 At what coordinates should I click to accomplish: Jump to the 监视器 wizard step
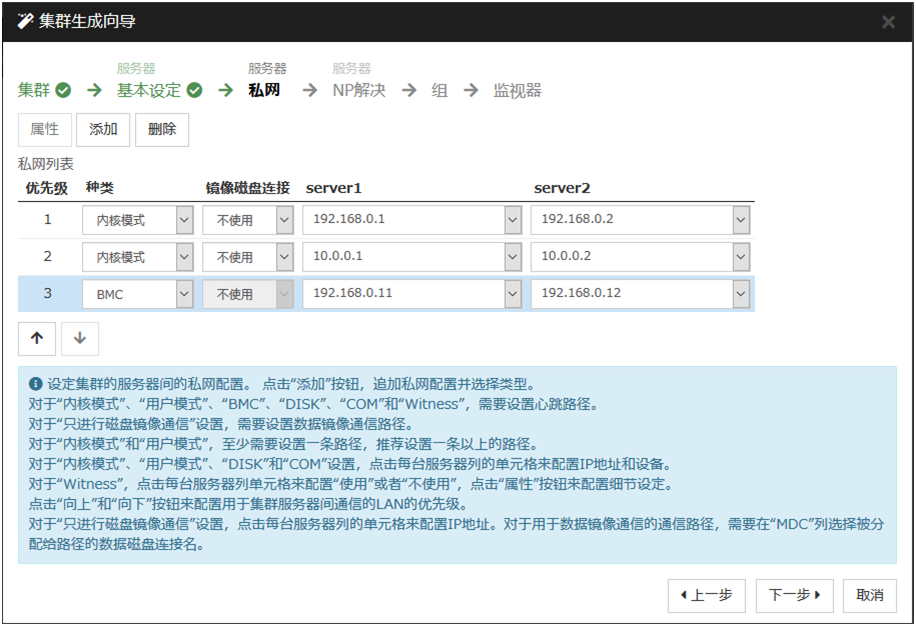(x=517, y=91)
